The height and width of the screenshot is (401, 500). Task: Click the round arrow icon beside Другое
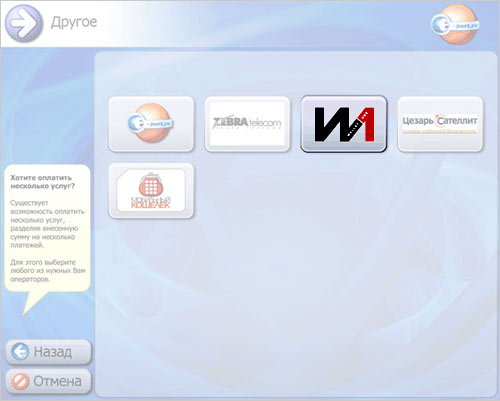24,23
